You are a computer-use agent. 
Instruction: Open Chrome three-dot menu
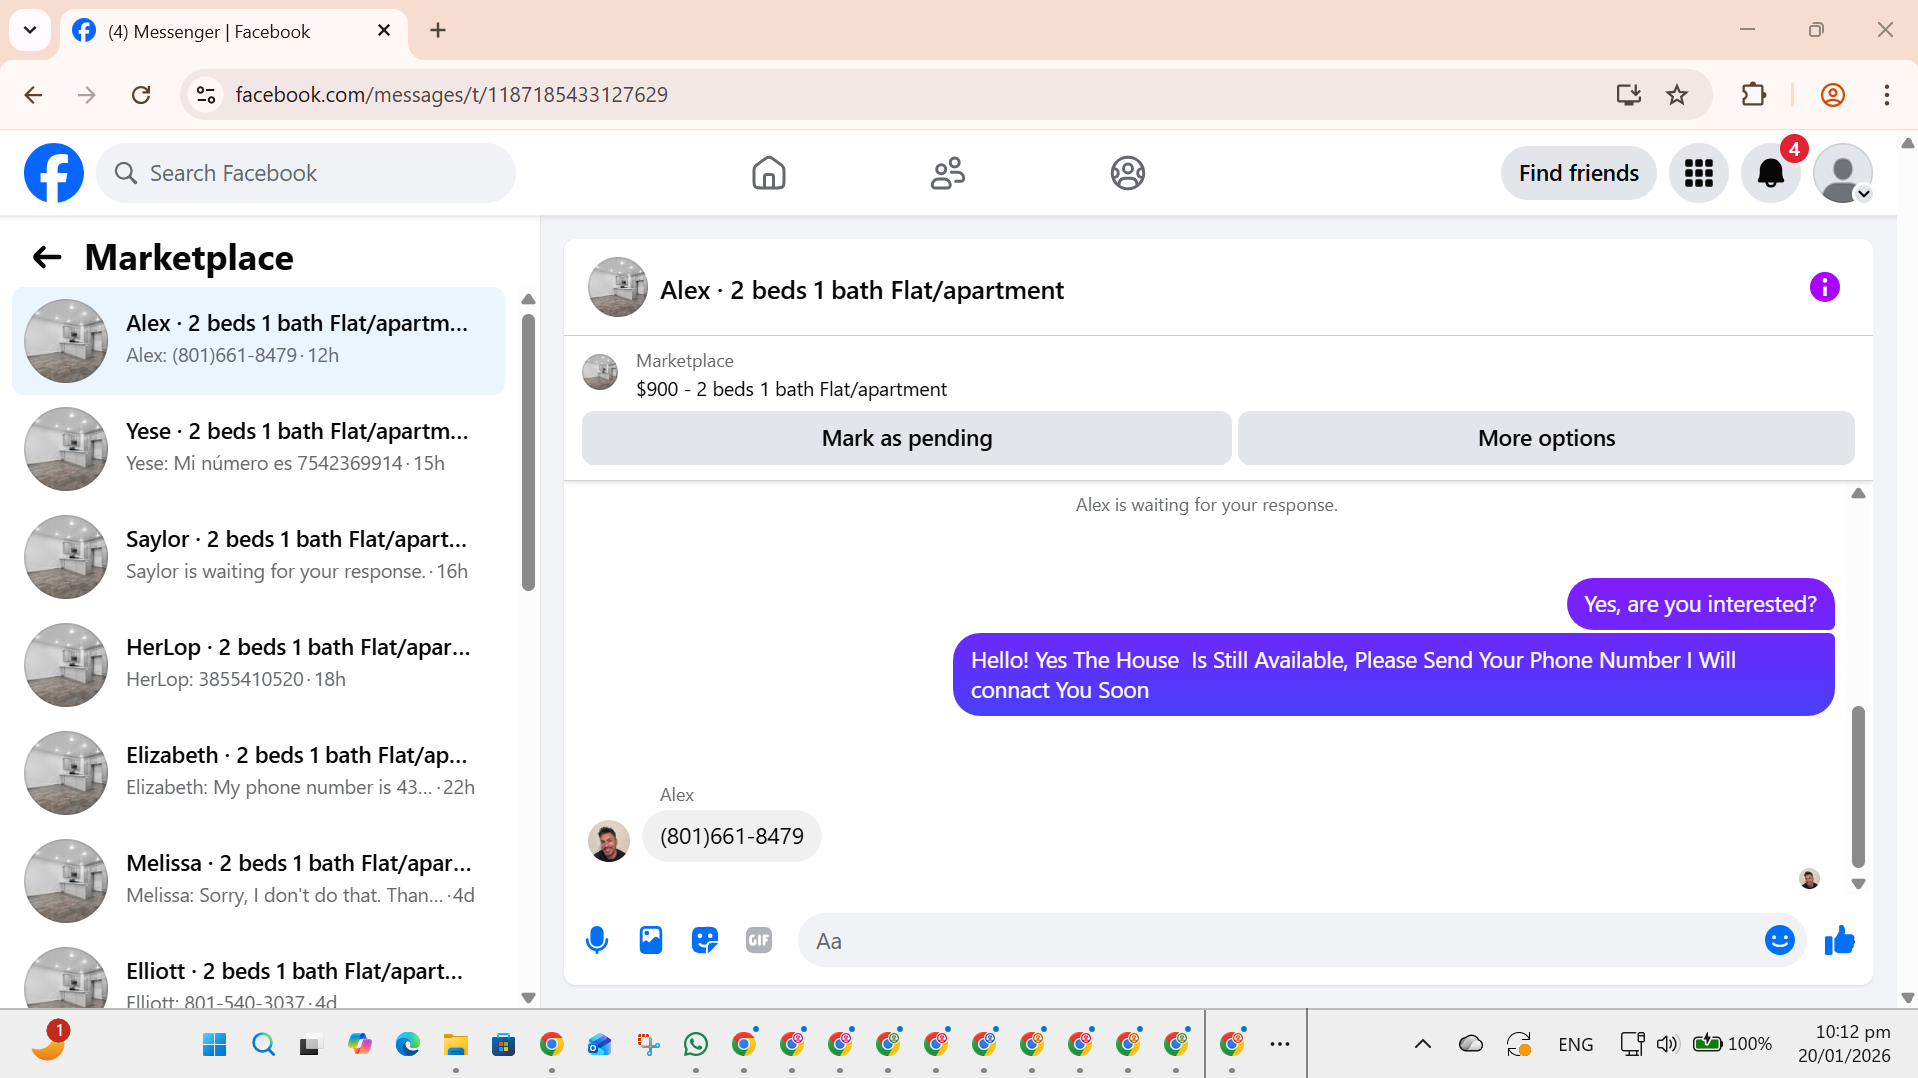point(1886,95)
